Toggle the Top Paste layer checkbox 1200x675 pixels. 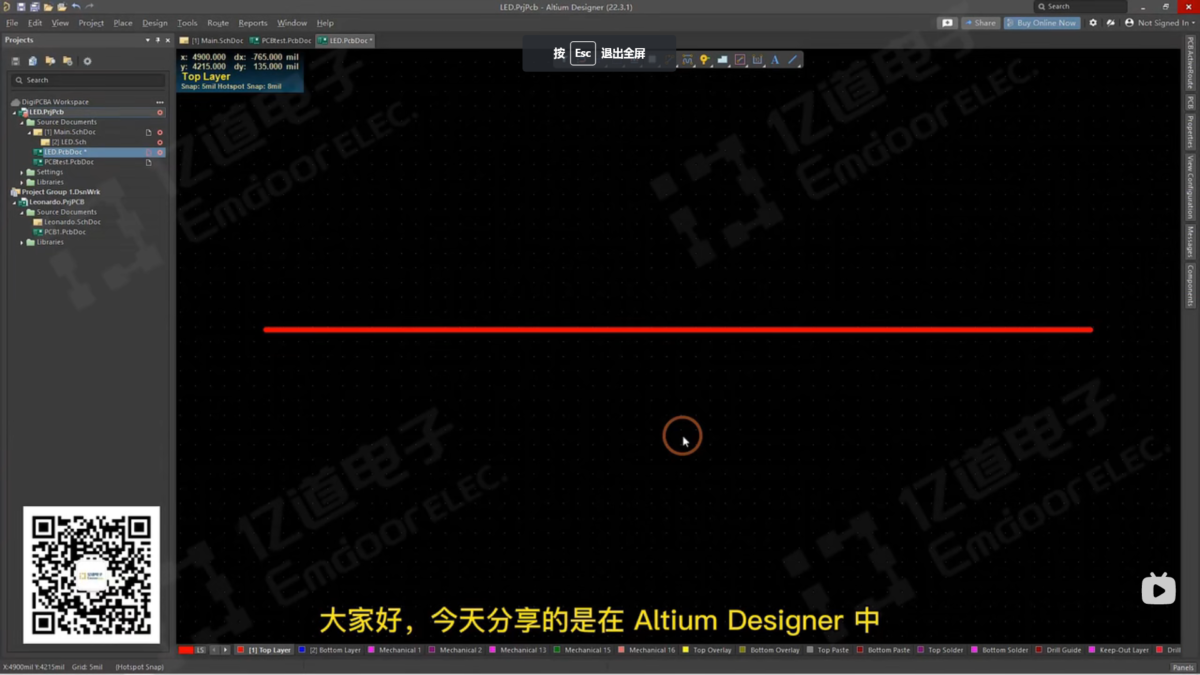(810, 650)
